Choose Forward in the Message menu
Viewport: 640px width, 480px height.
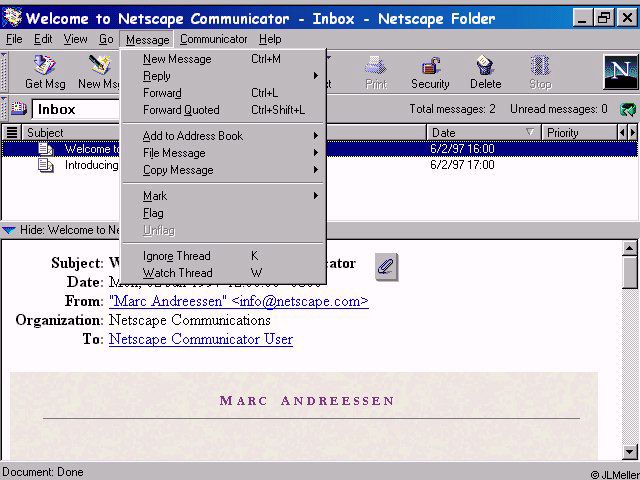(224, 93)
